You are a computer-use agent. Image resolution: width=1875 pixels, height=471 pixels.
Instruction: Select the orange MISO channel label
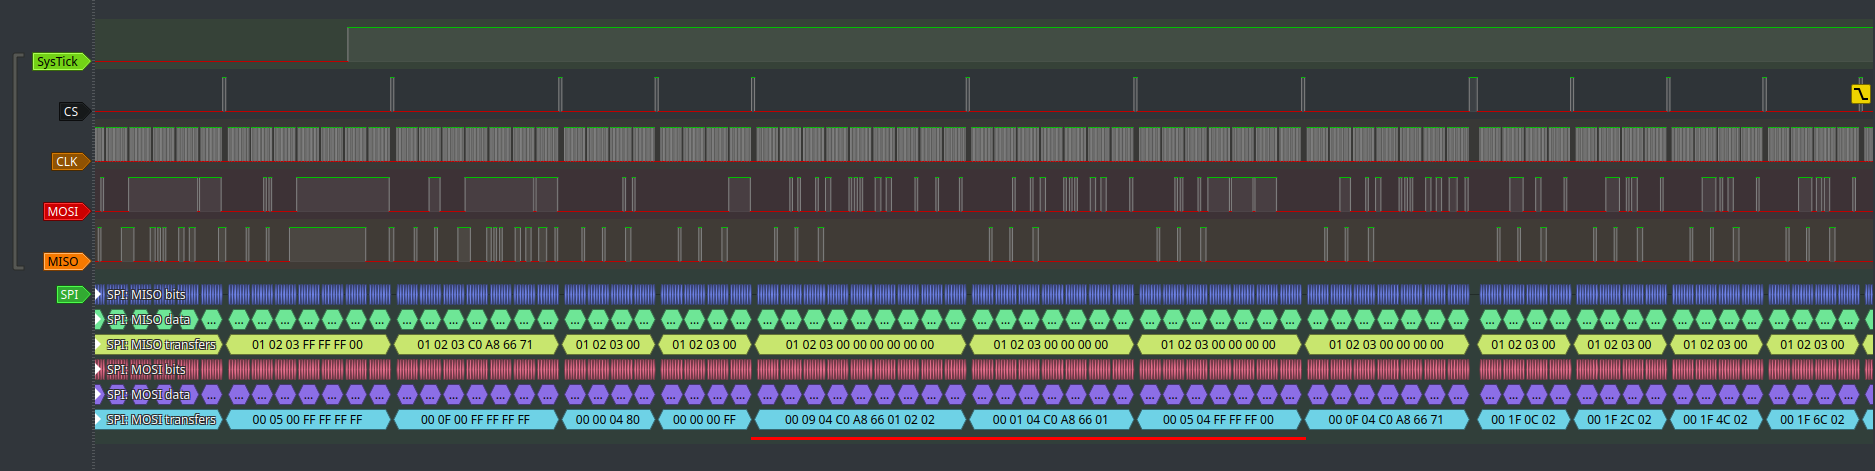pos(64,262)
